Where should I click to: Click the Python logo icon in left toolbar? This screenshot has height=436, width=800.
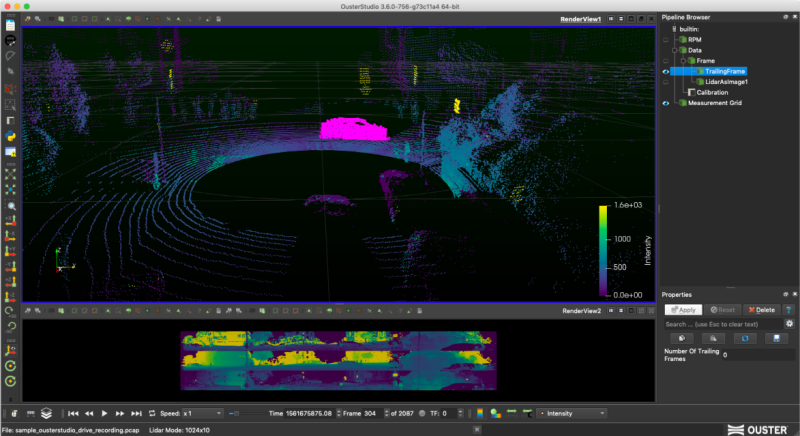pyautogui.click(x=10, y=136)
